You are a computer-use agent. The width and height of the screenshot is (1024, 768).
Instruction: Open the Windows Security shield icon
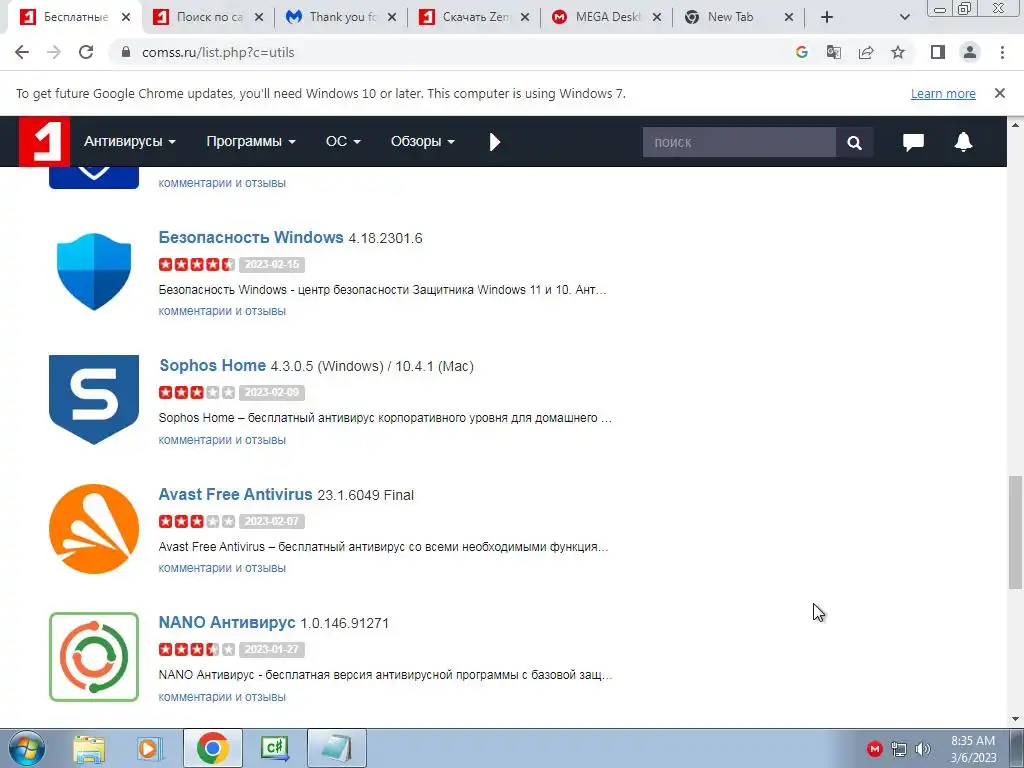point(94,271)
